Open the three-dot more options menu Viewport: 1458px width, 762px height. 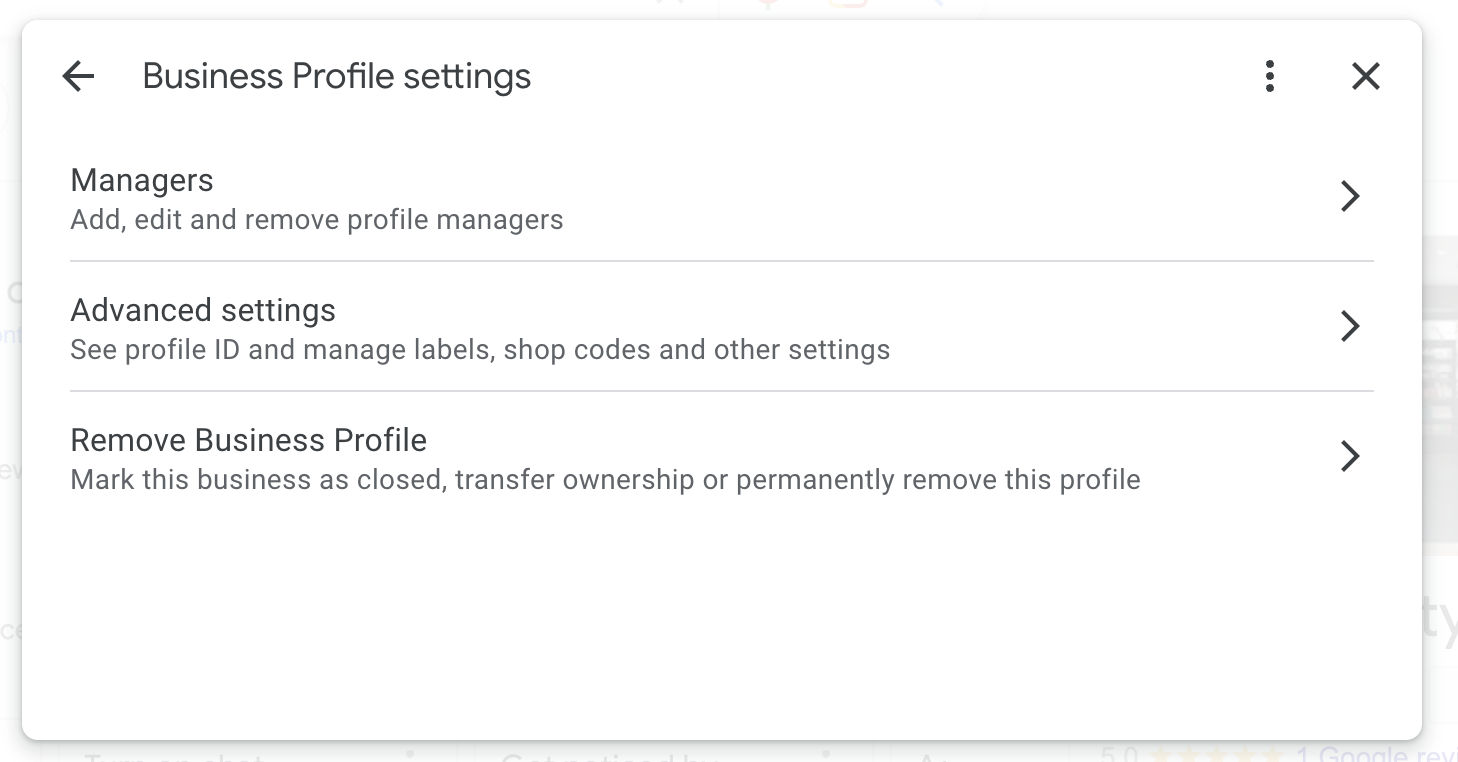[x=1269, y=76]
